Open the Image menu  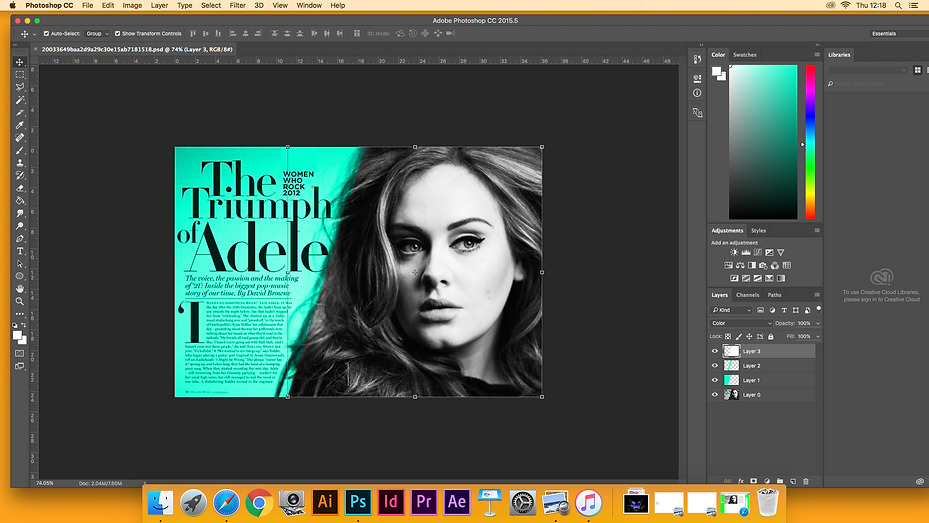pos(132,5)
